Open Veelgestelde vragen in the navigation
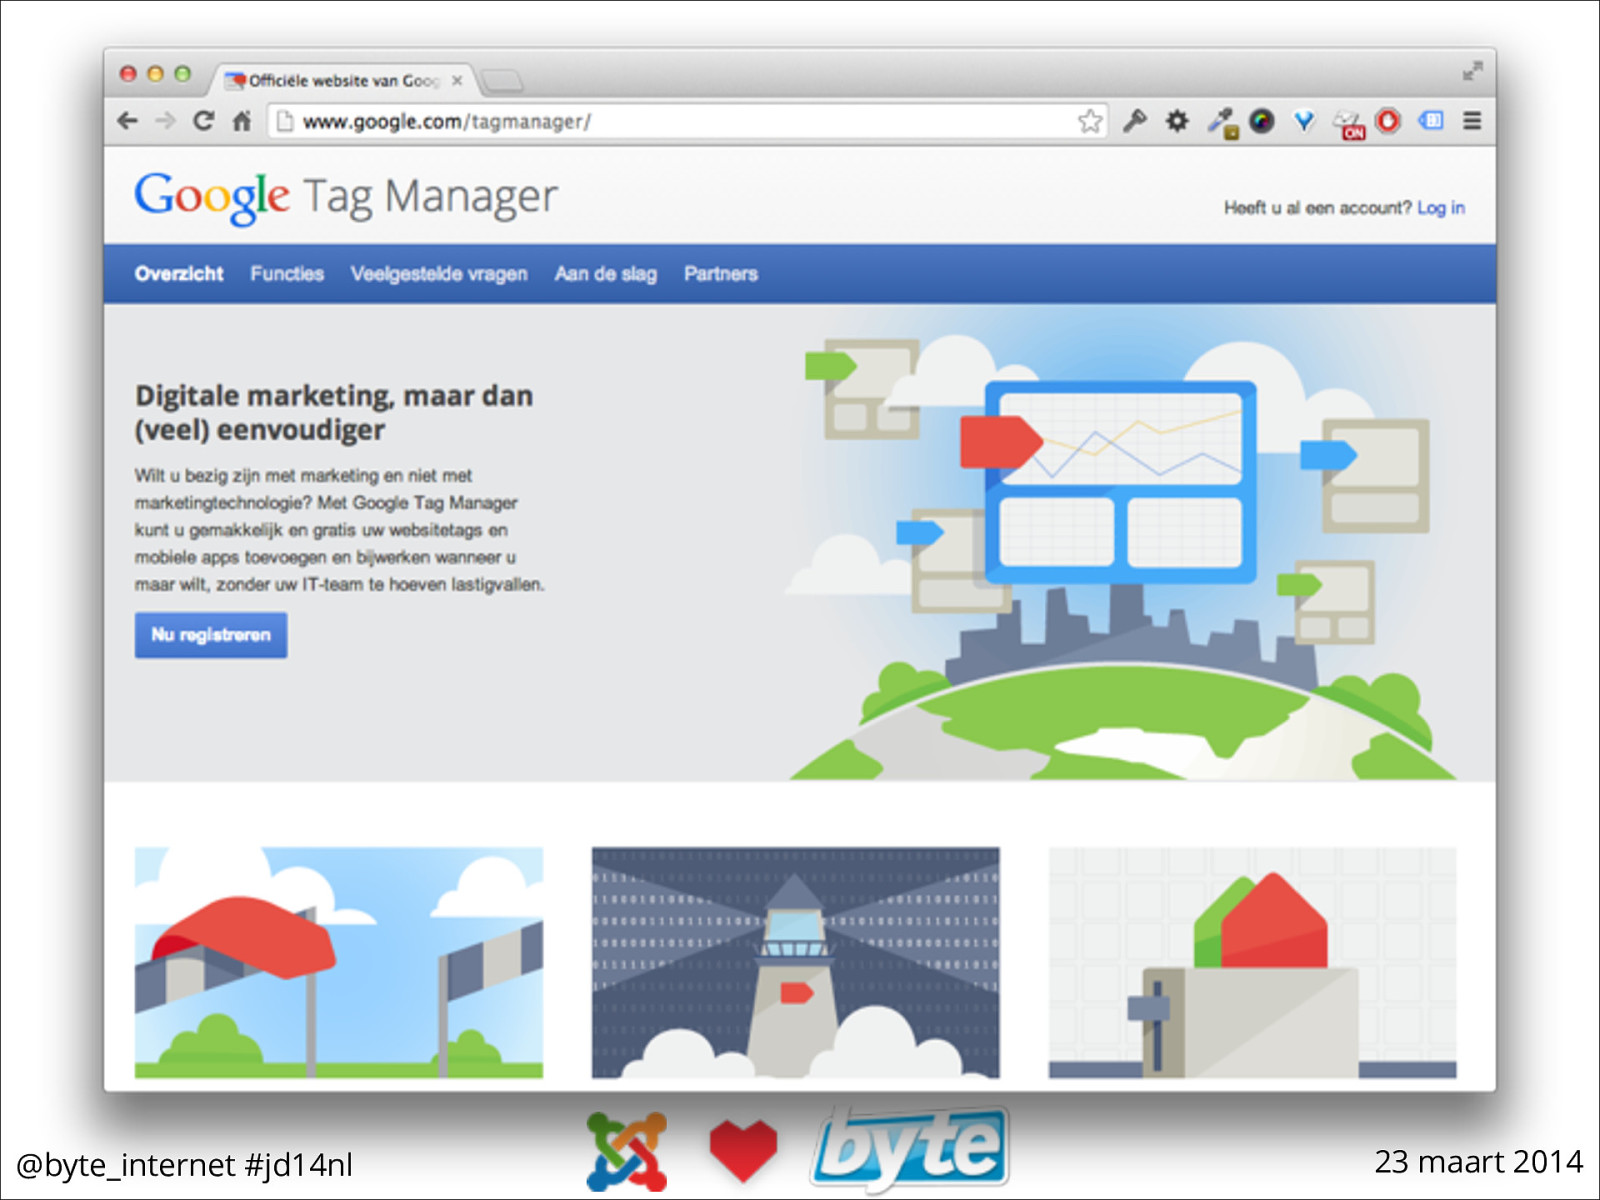1600x1200 pixels. 439,274
